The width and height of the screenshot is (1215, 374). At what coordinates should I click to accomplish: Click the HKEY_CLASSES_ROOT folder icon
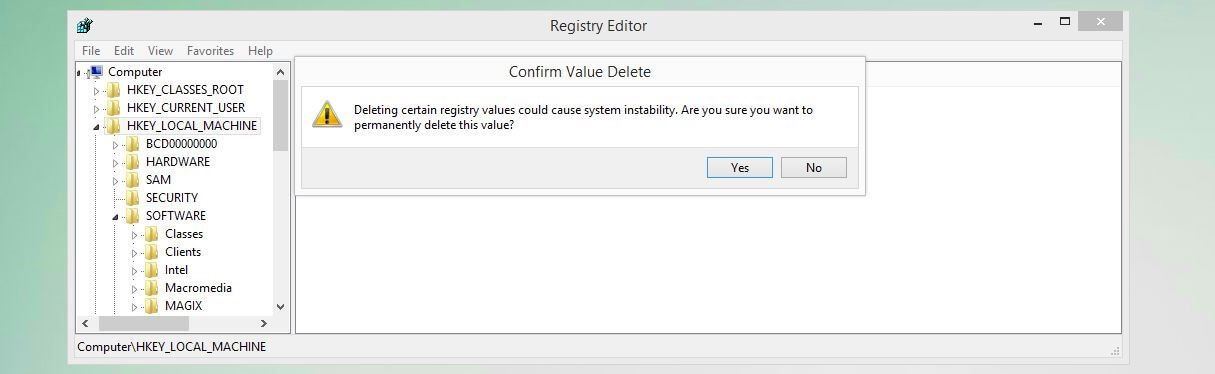click(114, 90)
